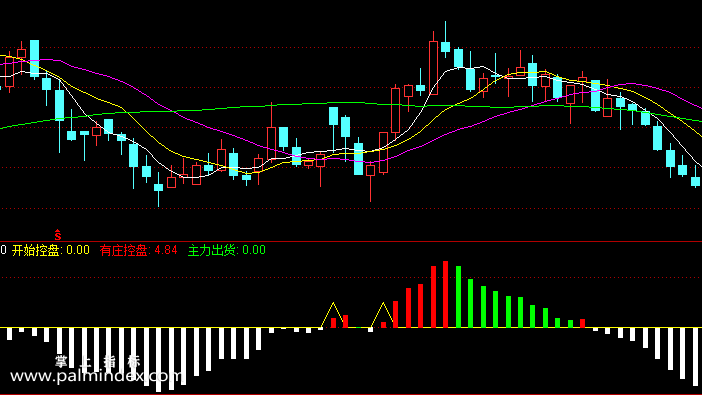Screen dimensions: 702x395
Task: Select the small white bar between yellow triangles
Action: click(x=370, y=330)
